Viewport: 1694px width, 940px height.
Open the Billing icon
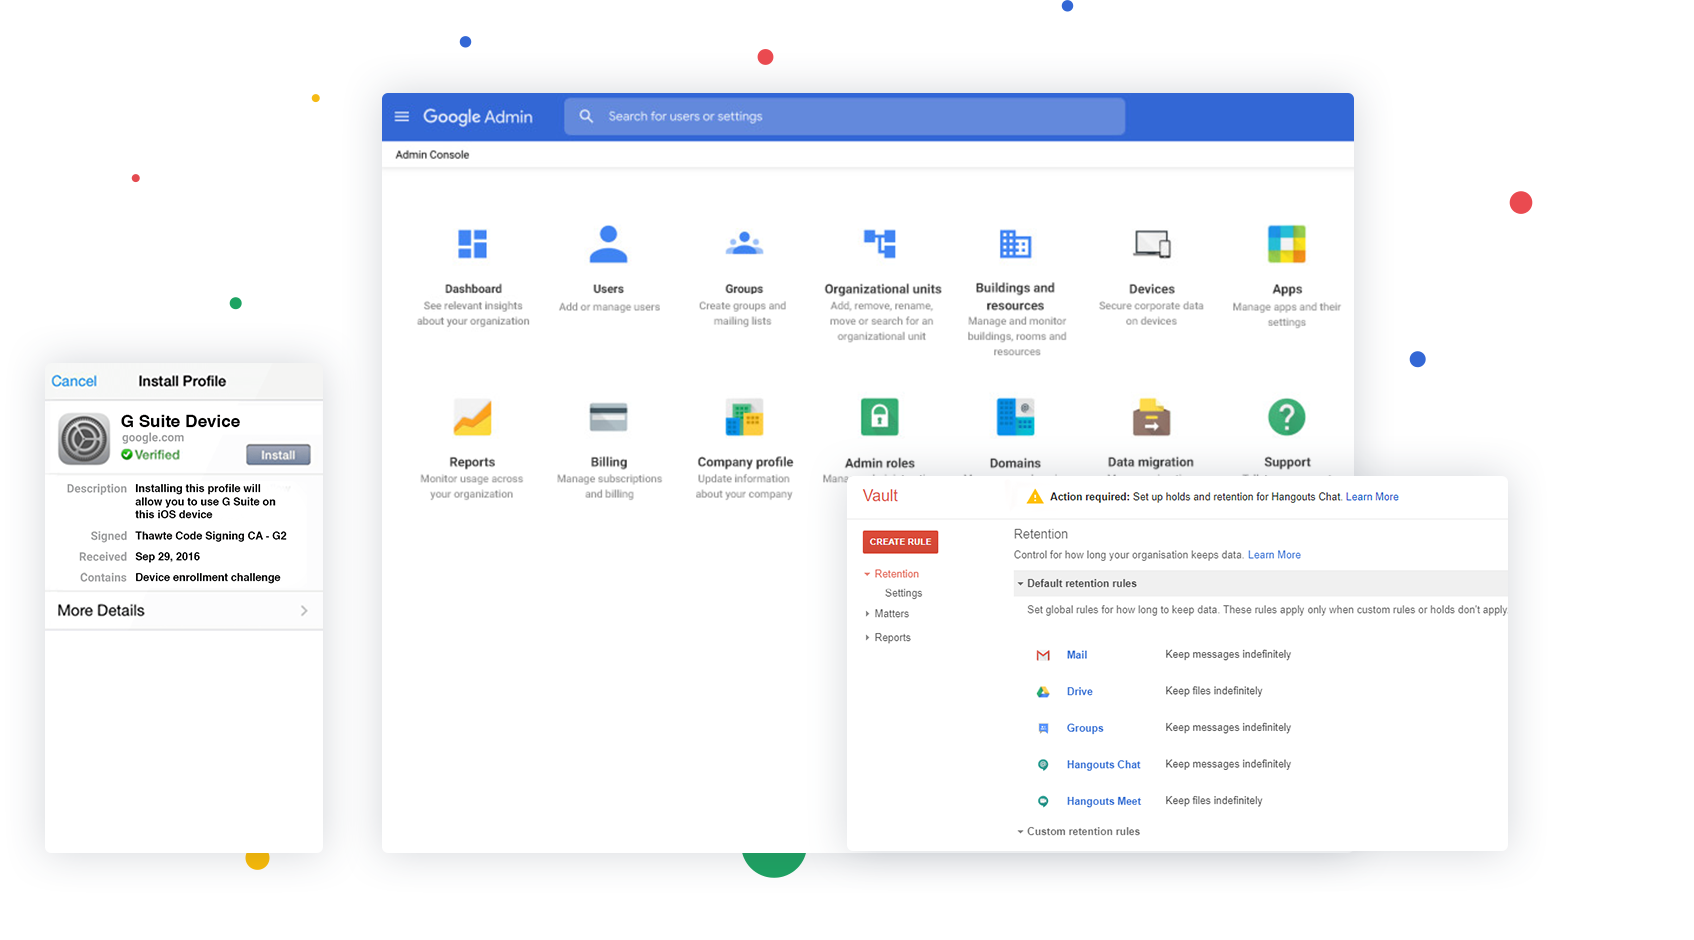(608, 417)
